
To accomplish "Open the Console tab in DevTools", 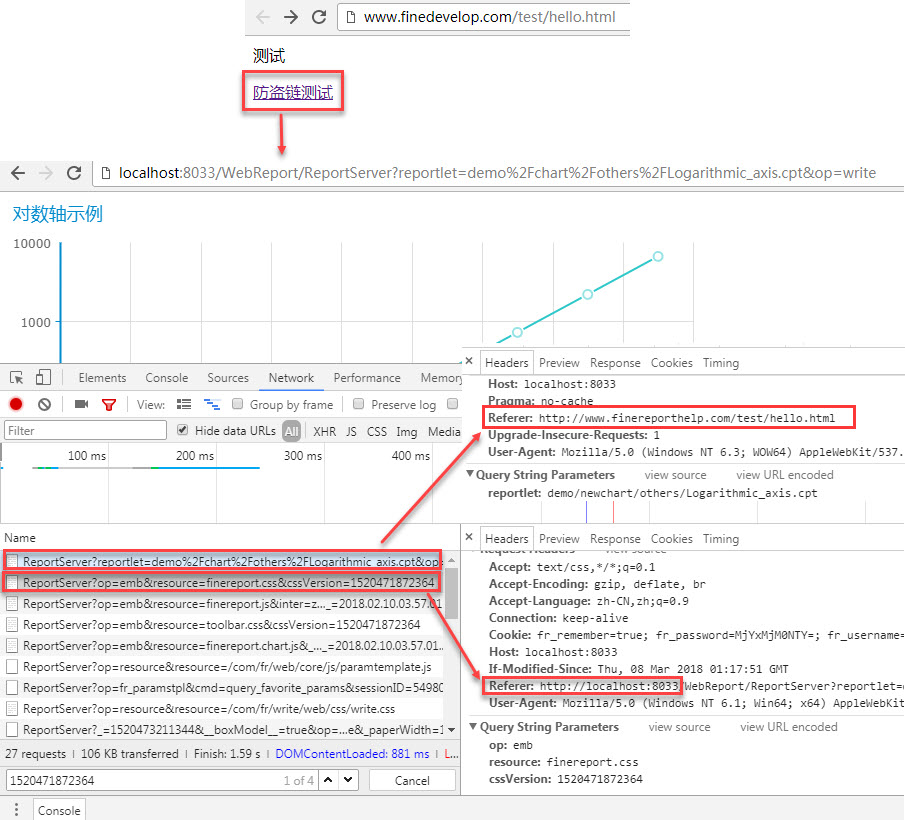I will point(167,378).
